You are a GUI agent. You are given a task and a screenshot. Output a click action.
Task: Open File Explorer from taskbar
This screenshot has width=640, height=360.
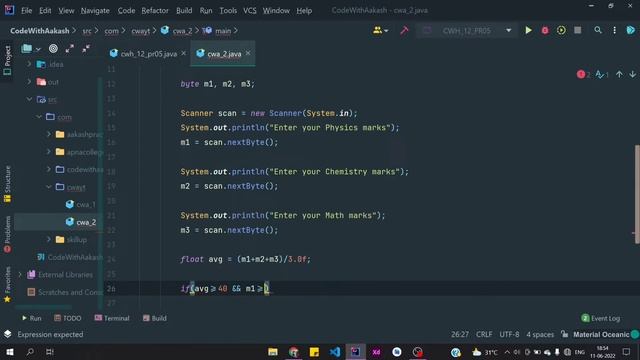[x=273, y=352]
